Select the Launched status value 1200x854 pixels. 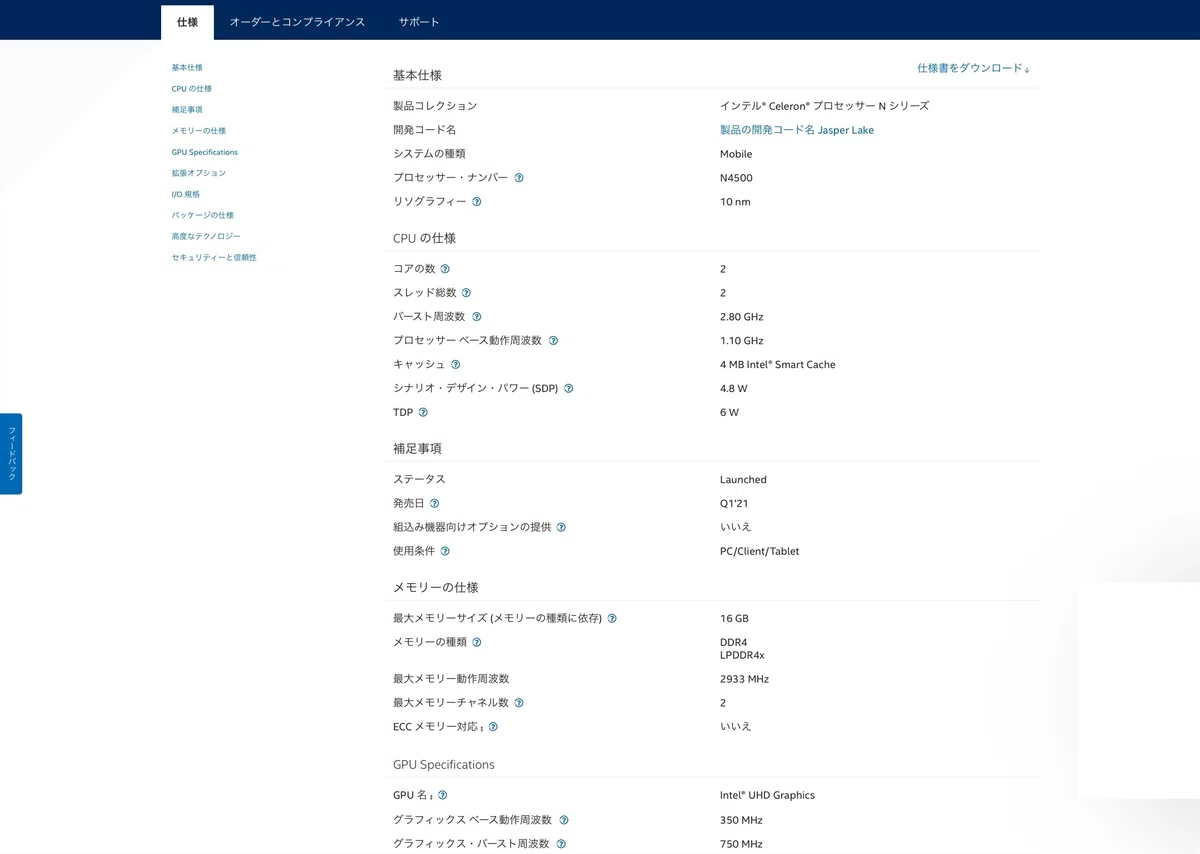pyautogui.click(x=743, y=480)
